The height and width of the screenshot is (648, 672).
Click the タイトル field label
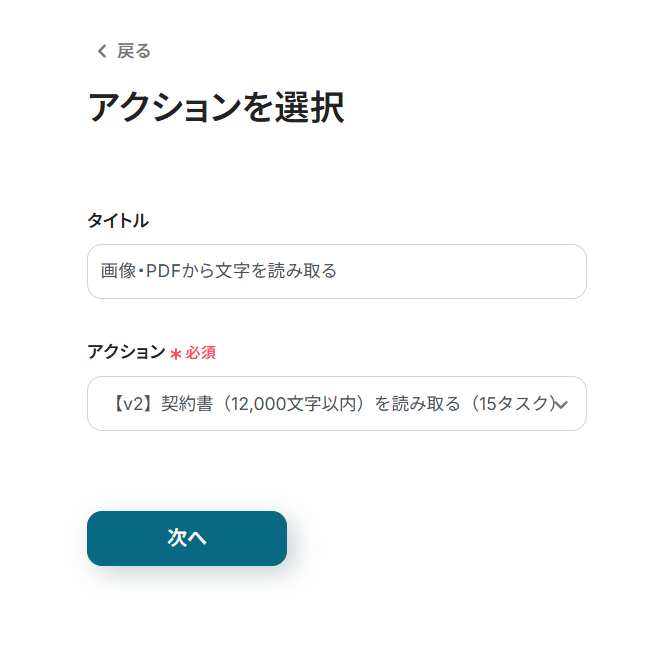118,220
